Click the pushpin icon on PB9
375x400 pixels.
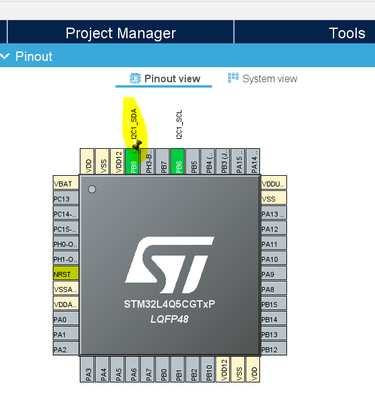137,145
